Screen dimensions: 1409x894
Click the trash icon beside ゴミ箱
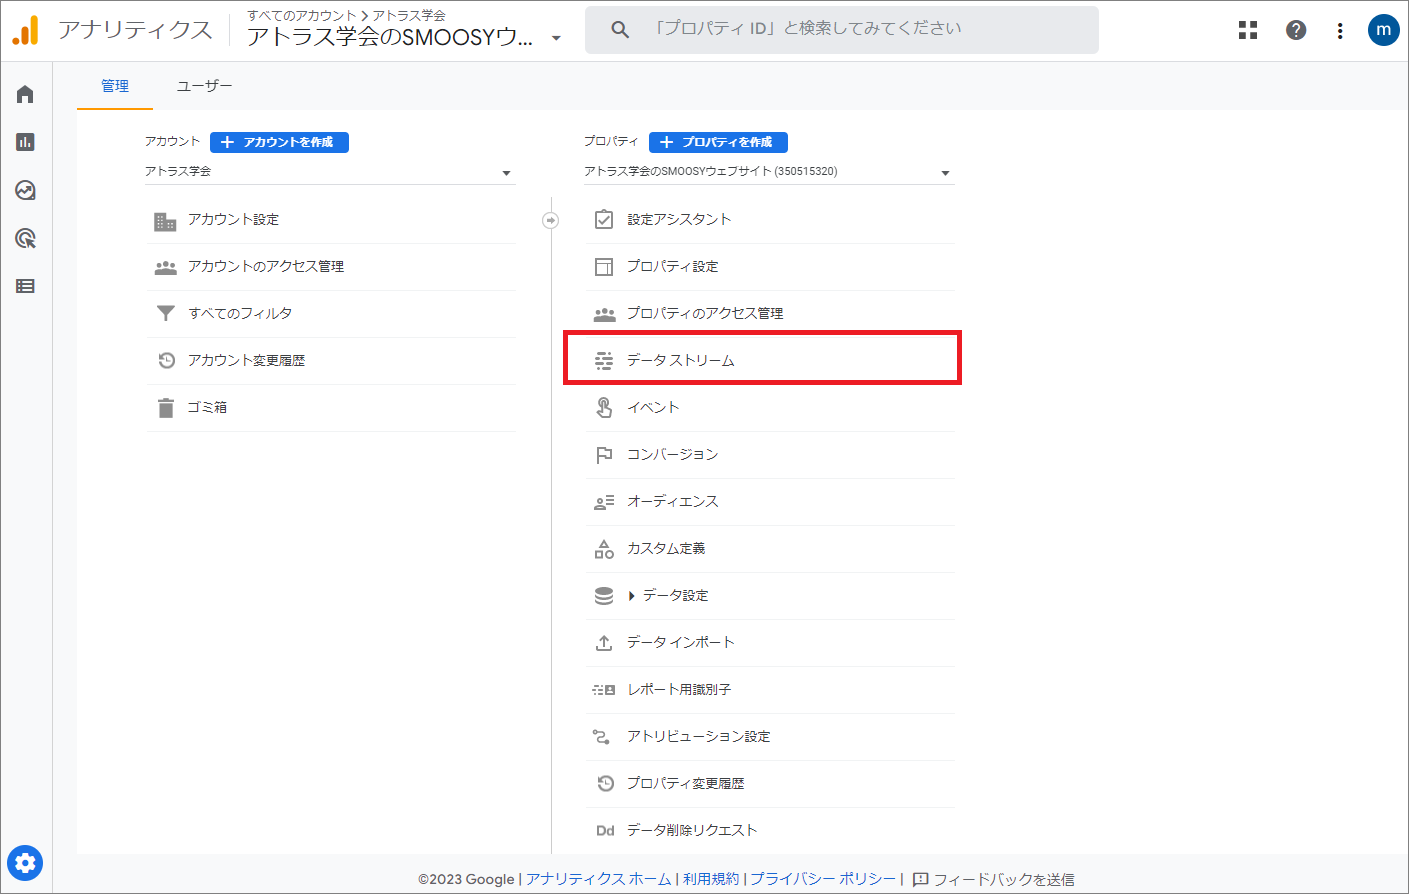coord(166,408)
